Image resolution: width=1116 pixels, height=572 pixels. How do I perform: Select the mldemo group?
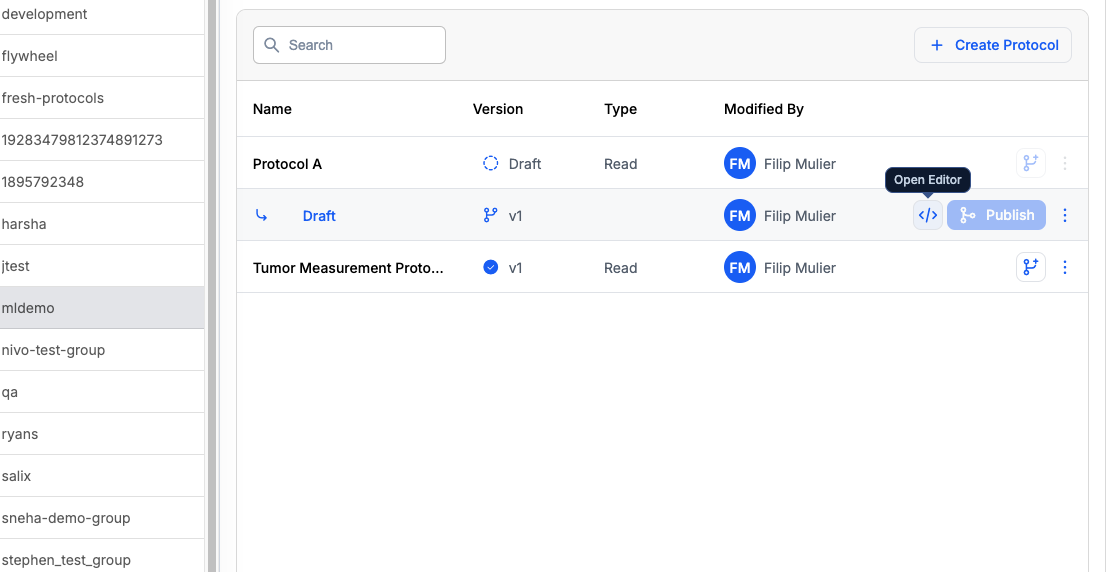[102, 308]
